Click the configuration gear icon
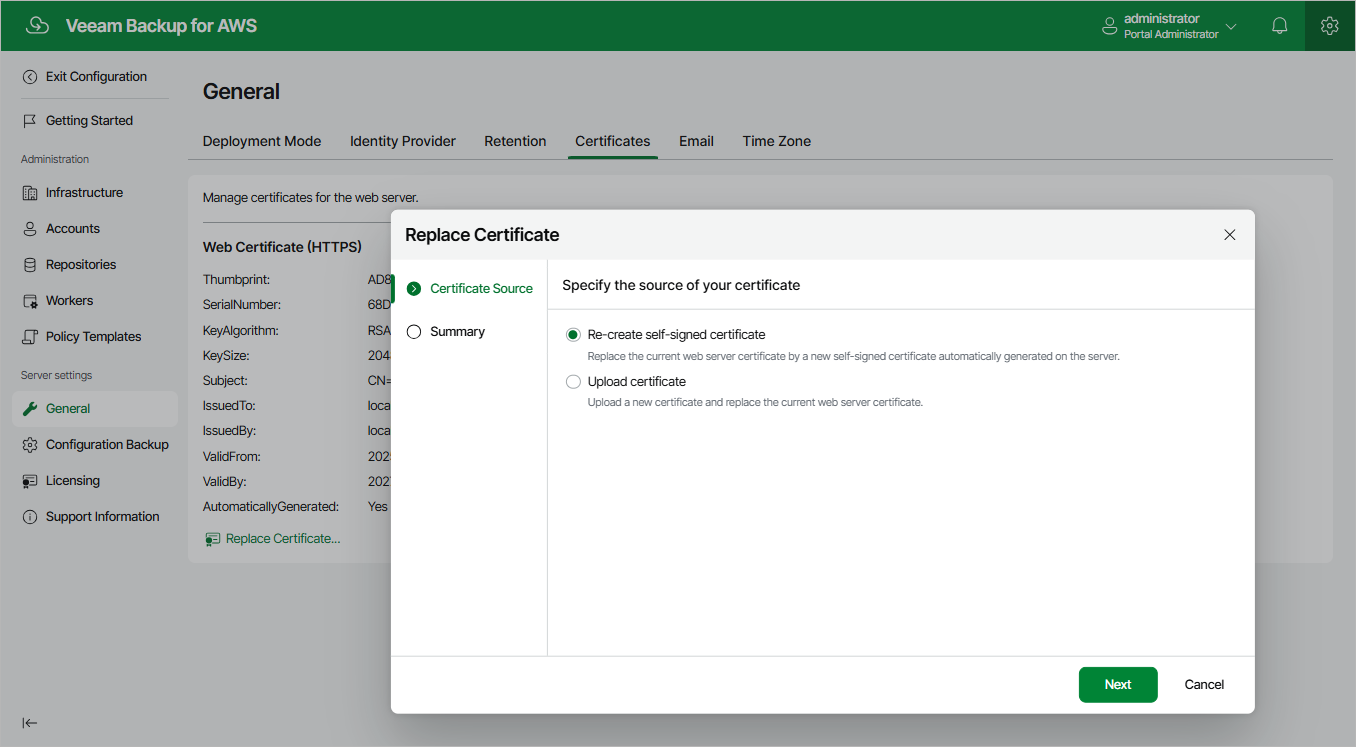This screenshot has height=747, width=1356. coord(1329,26)
